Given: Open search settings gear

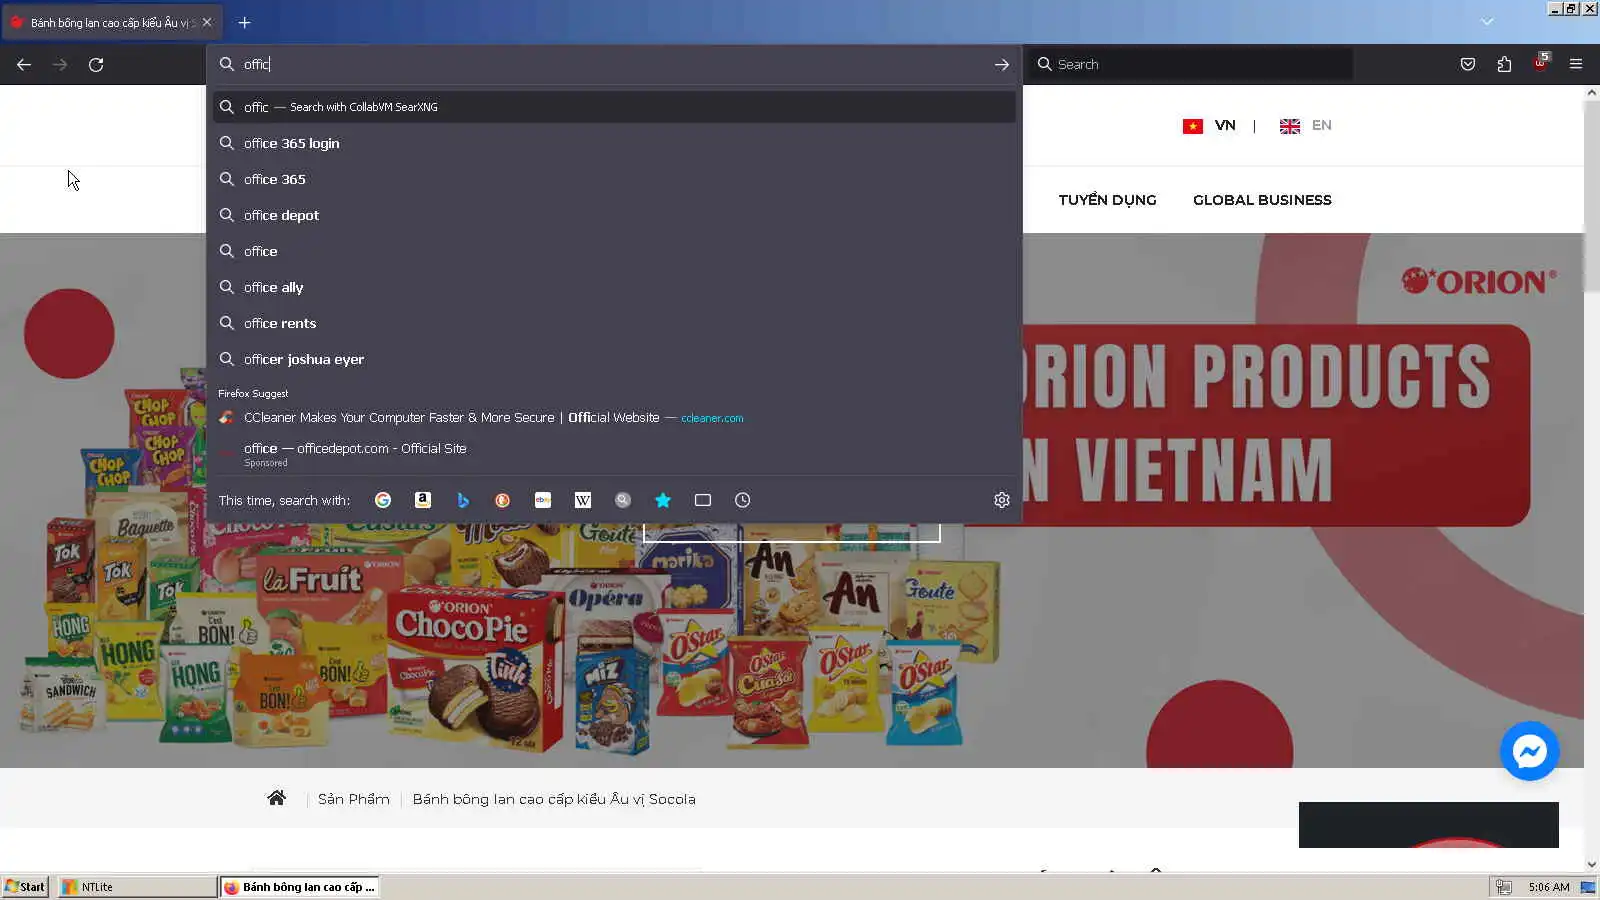Looking at the screenshot, I should tap(1002, 500).
